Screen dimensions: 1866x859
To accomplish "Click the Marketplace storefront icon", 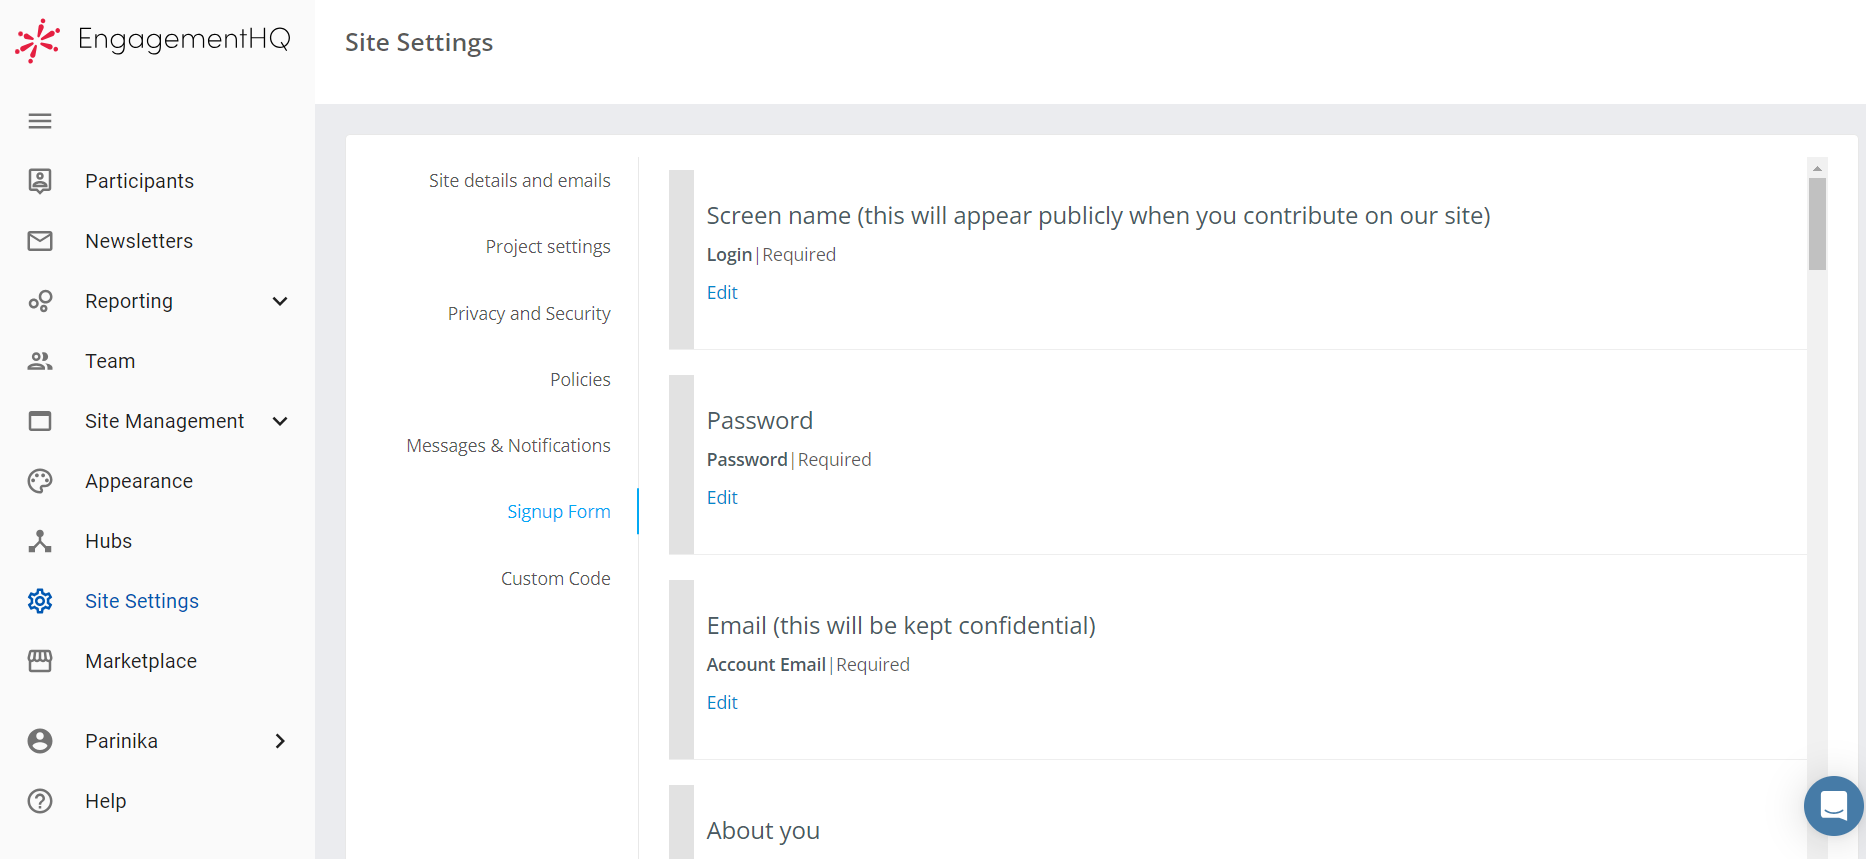I will click(40, 661).
